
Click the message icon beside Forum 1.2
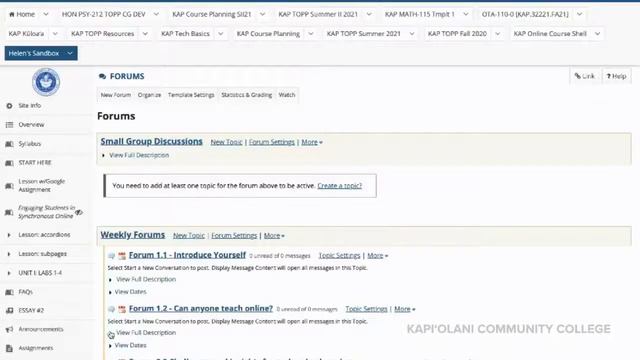coord(111,309)
